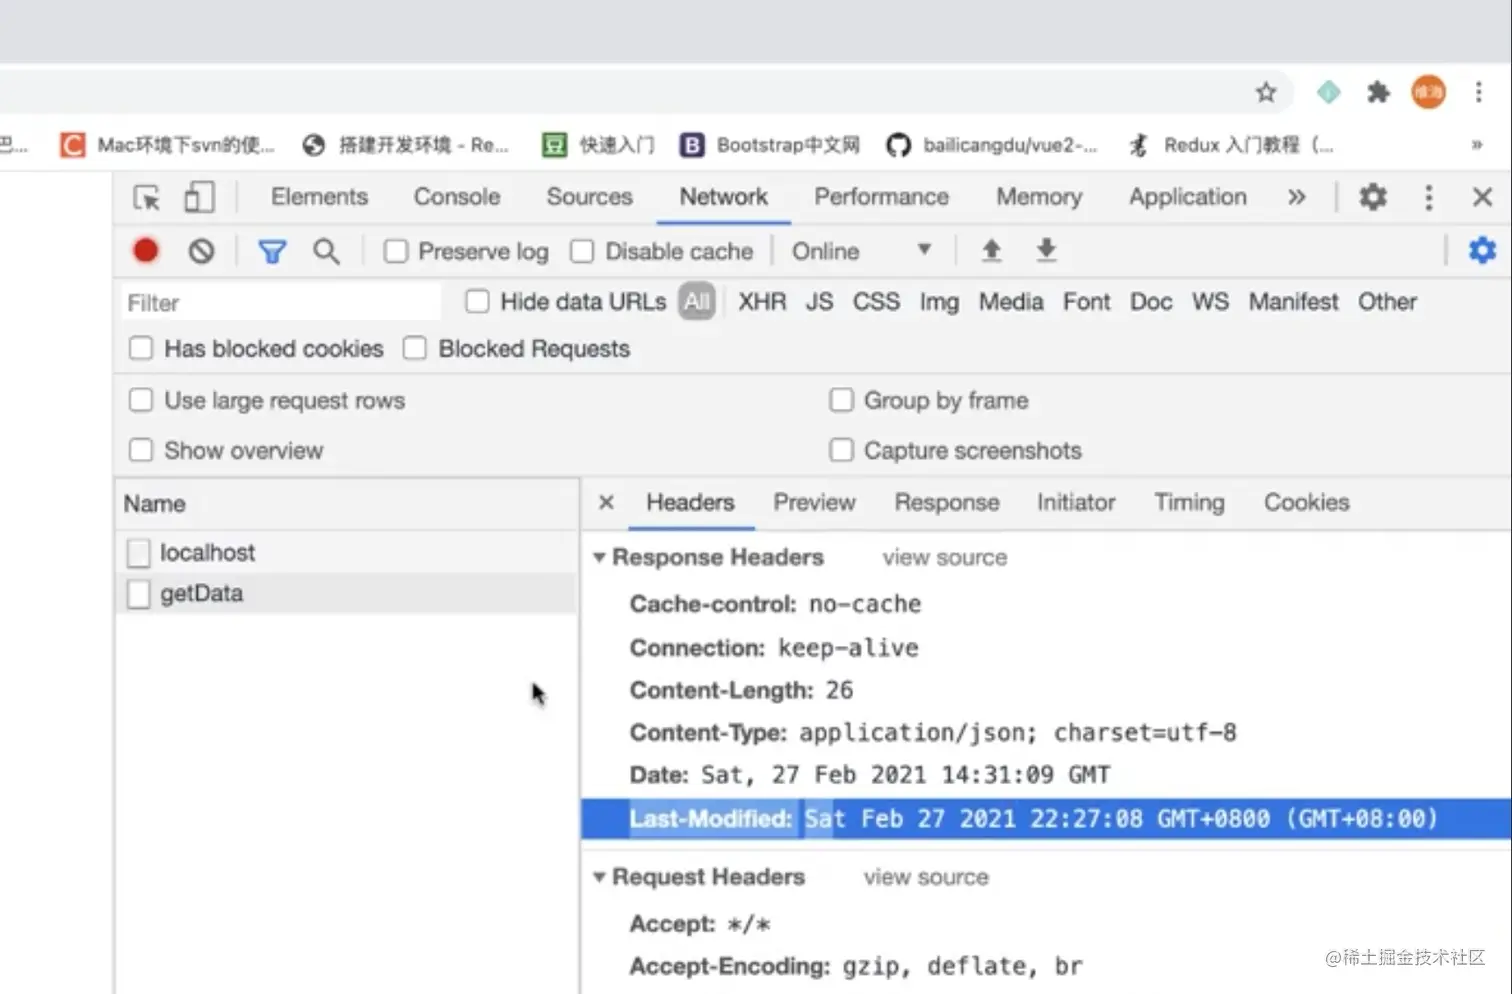Show more hidden bookmarks
Viewport: 1512px width, 994px height.
click(x=1477, y=145)
